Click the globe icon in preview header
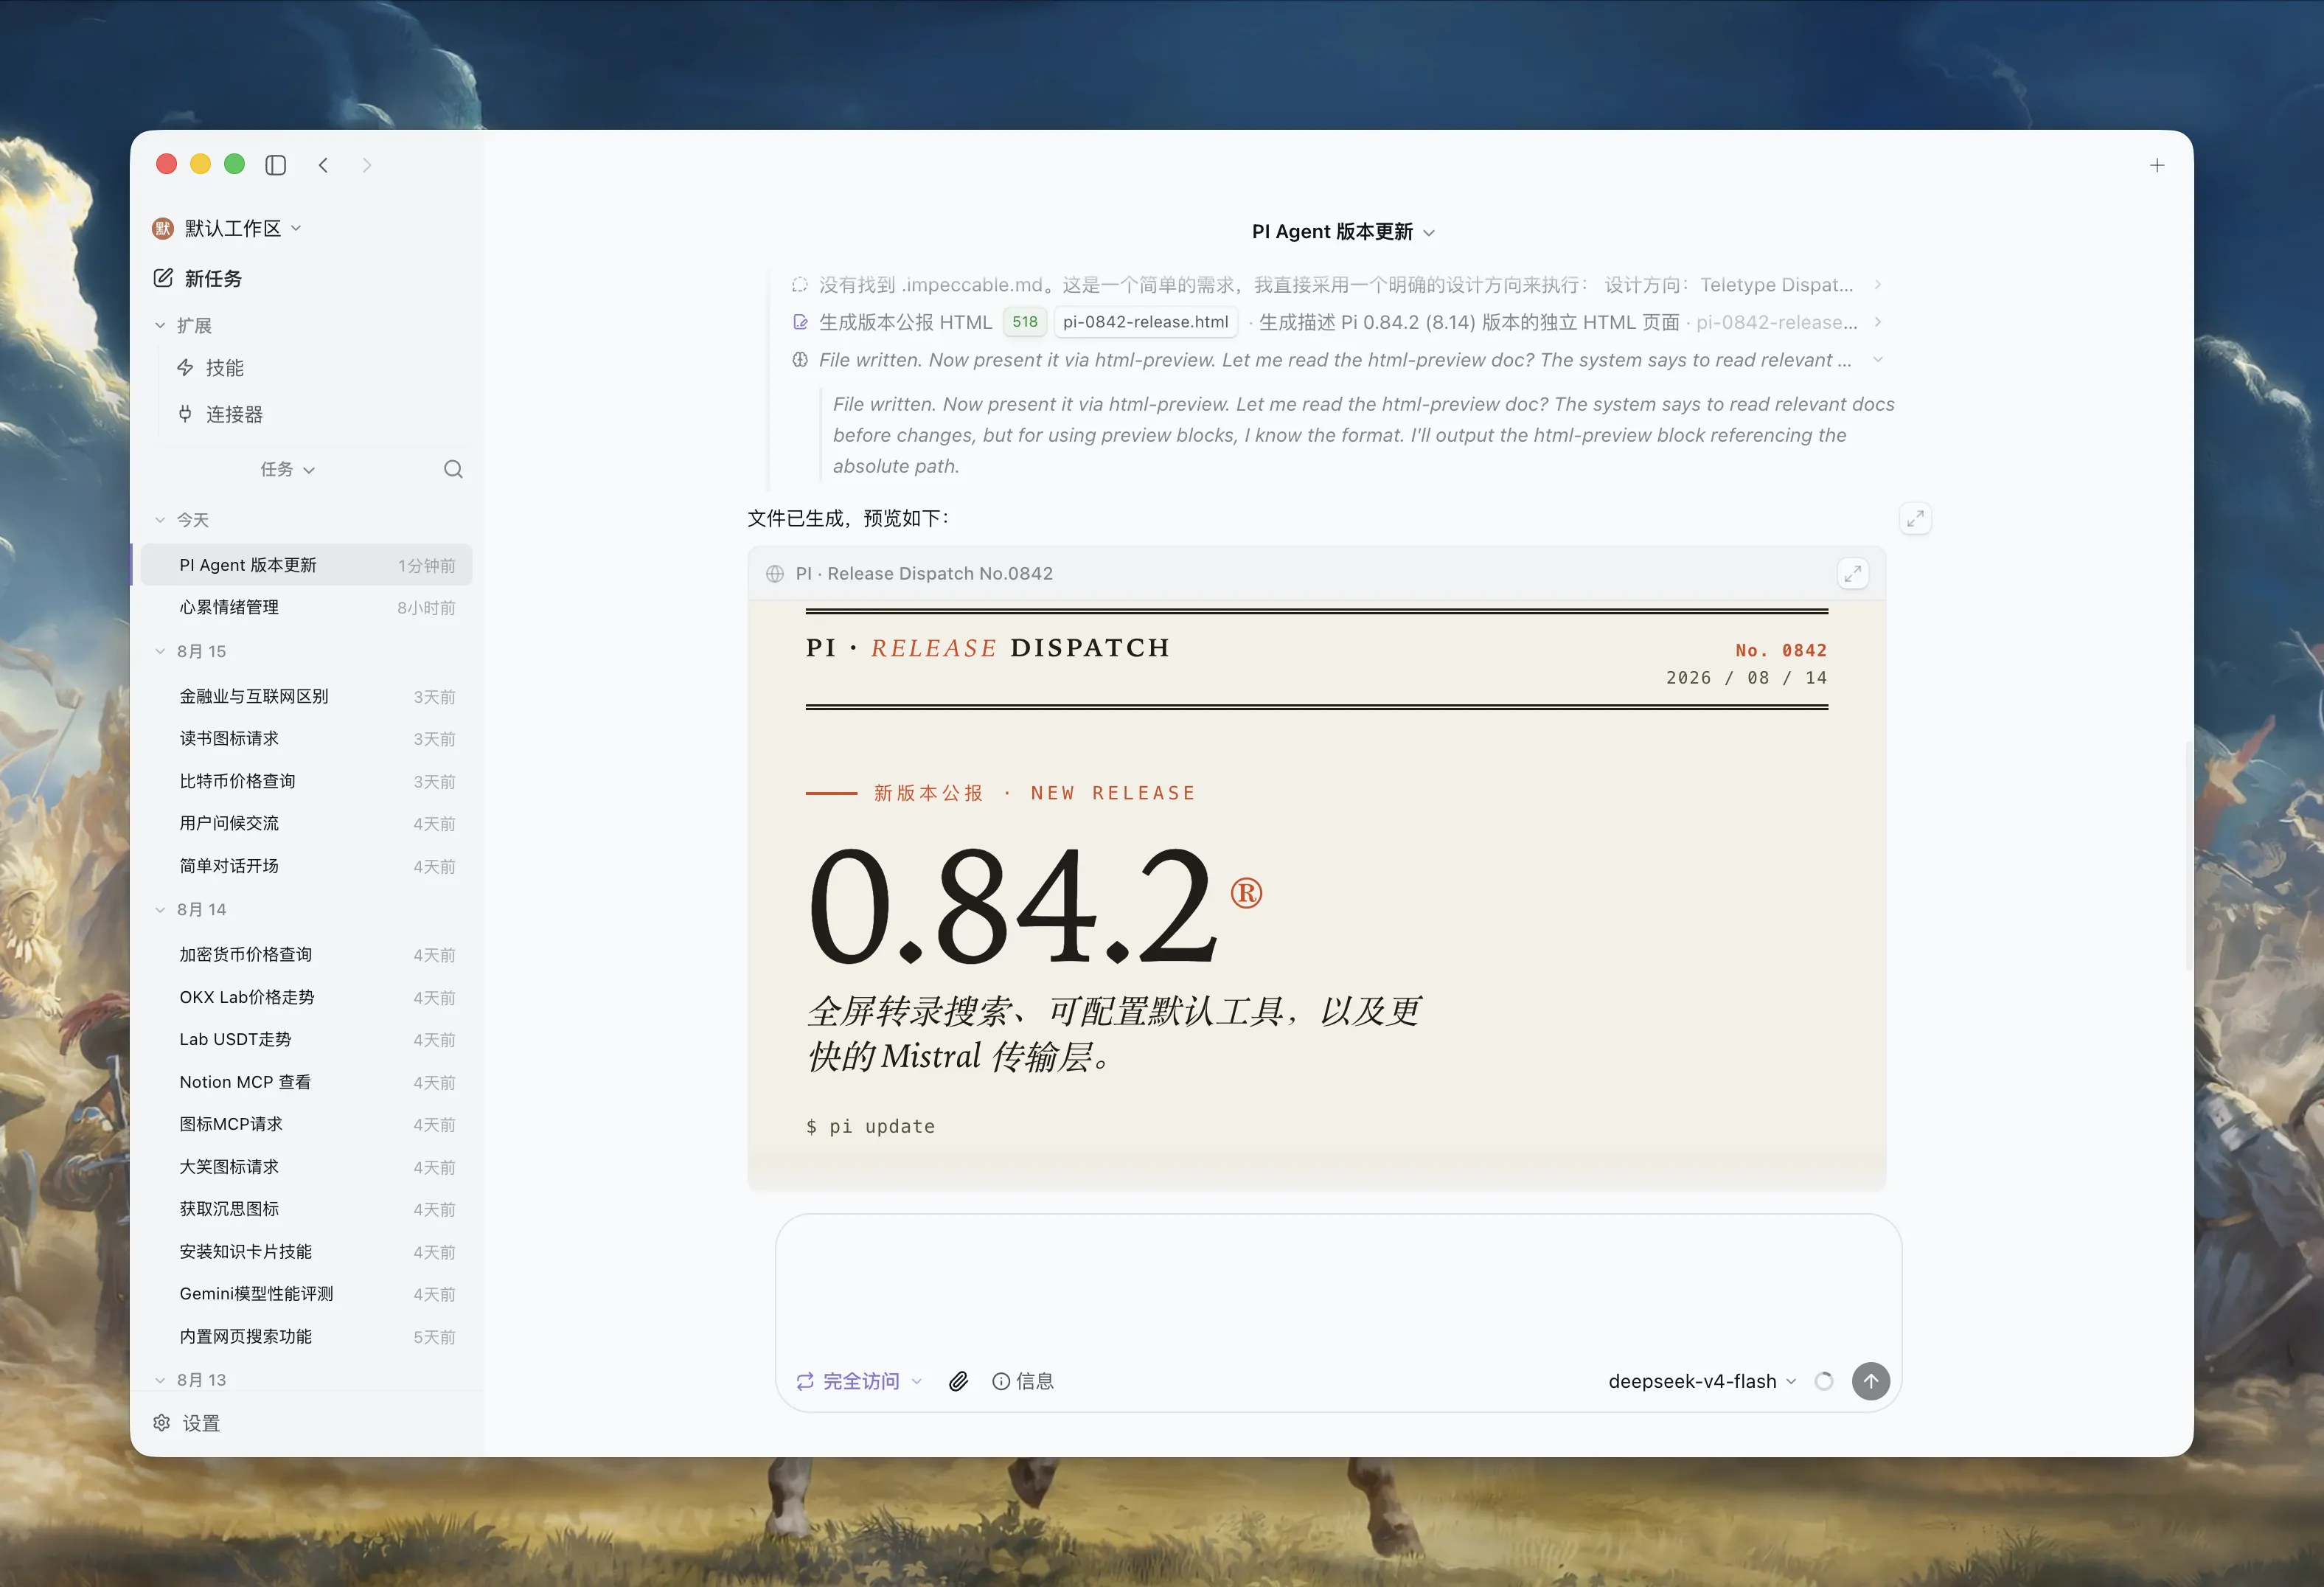Viewport: 2324px width, 1587px height. (775, 574)
